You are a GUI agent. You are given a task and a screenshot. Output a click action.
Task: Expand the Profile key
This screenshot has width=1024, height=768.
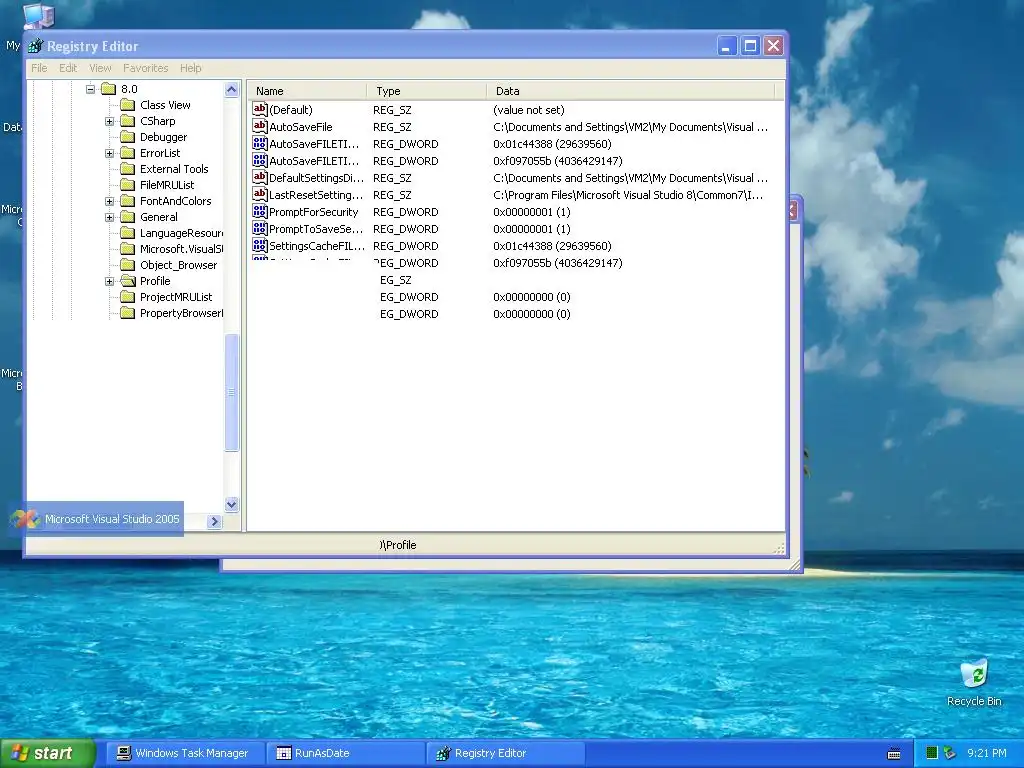click(110, 281)
